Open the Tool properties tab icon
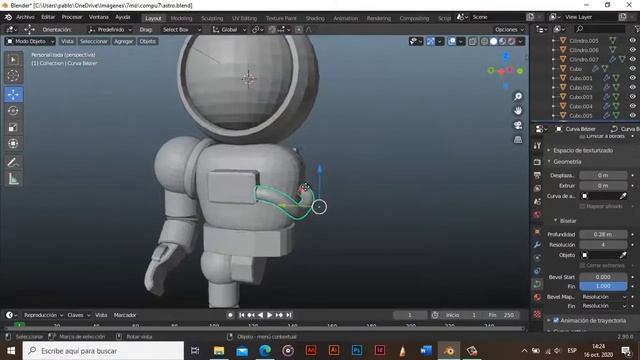 [x=537, y=145]
